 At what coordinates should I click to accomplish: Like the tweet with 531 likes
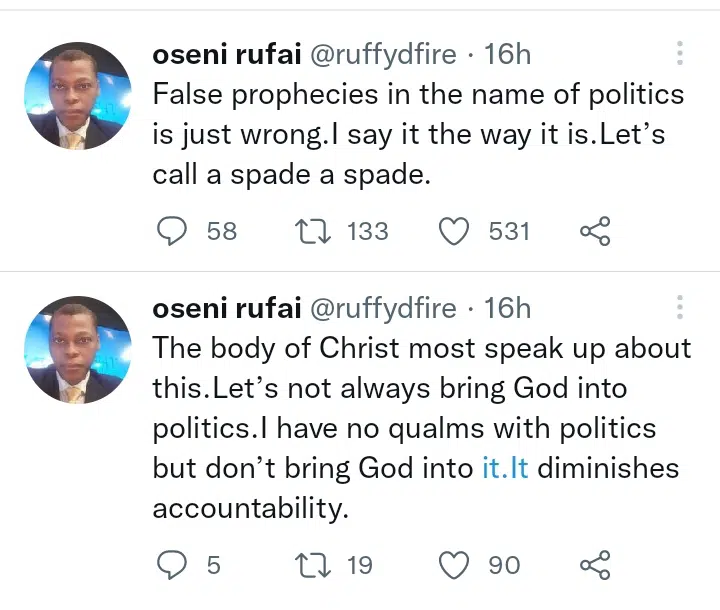pos(454,231)
